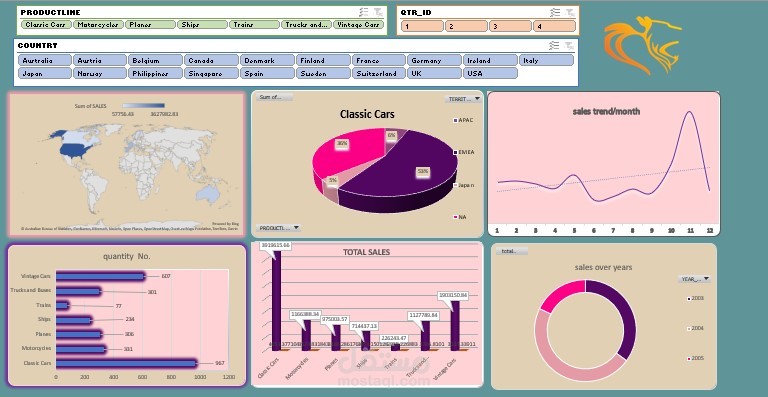Screen dimensions: 768x397
Task: Open the YEAR_ dropdown on donut chart
Action: (695, 279)
